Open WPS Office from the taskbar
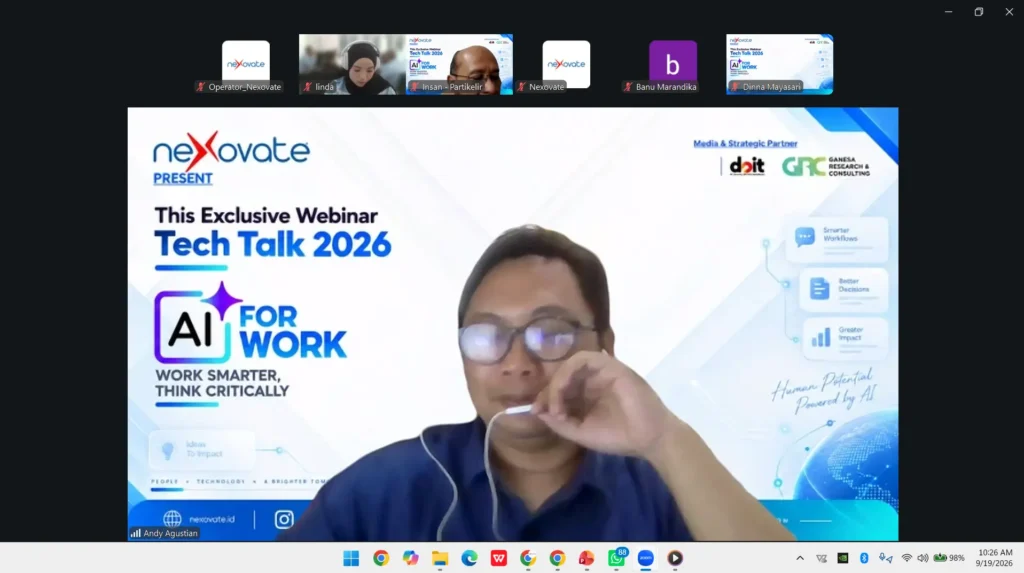 [x=499, y=558]
